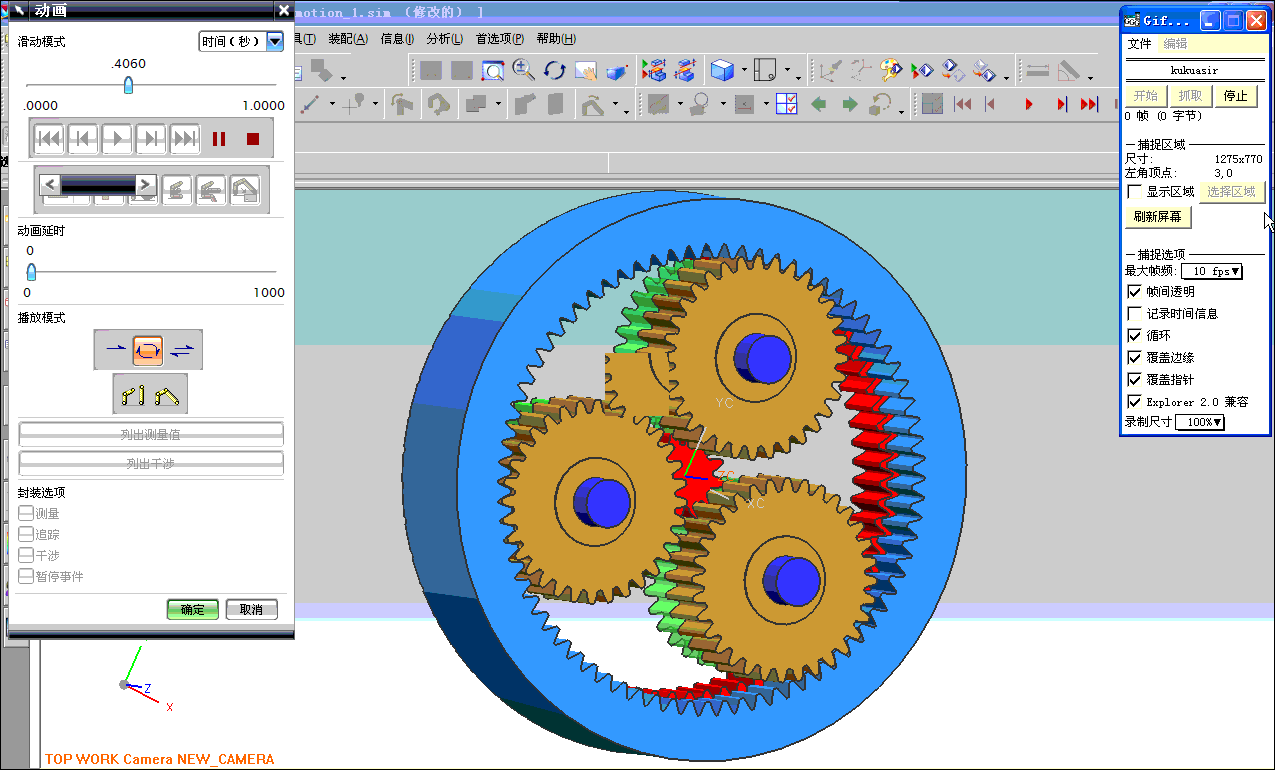Open the 最大帧频 10 fps dropdown
The image size is (1275, 770).
(x=1211, y=271)
